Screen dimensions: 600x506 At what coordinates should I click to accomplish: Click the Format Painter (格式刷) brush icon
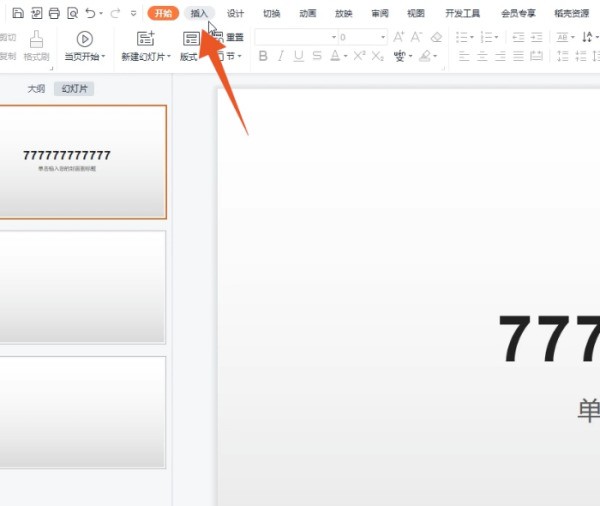coord(36,39)
